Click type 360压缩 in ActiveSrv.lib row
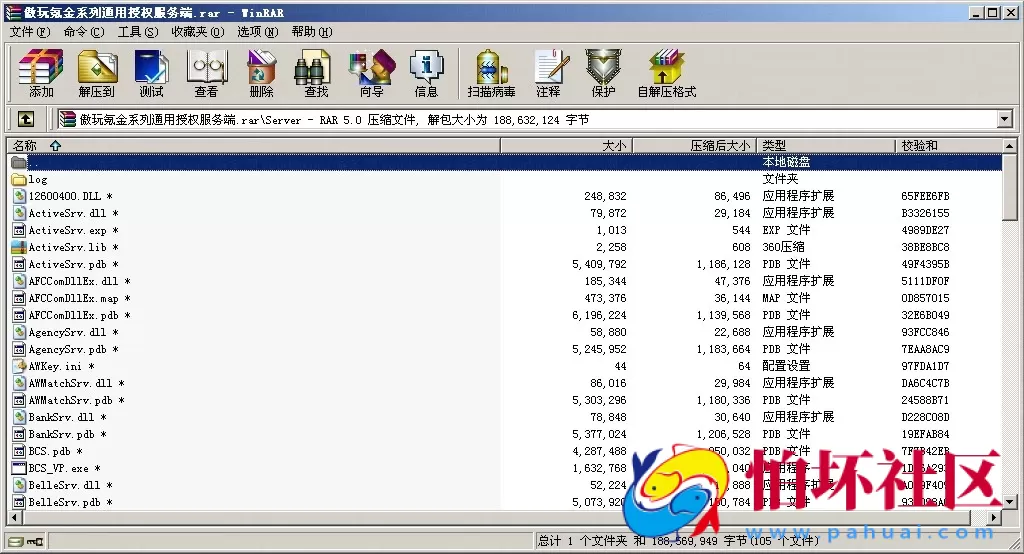The height and width of the screenshot is (554, 1024). click(x=783, y=247)
